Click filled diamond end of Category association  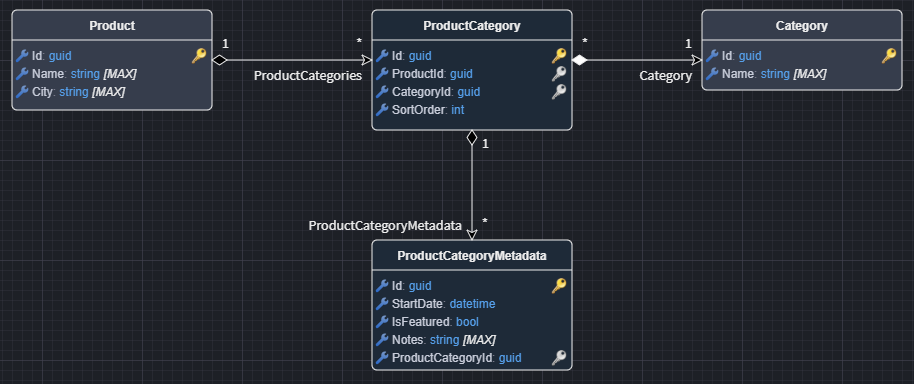click(x=579, y=59)
